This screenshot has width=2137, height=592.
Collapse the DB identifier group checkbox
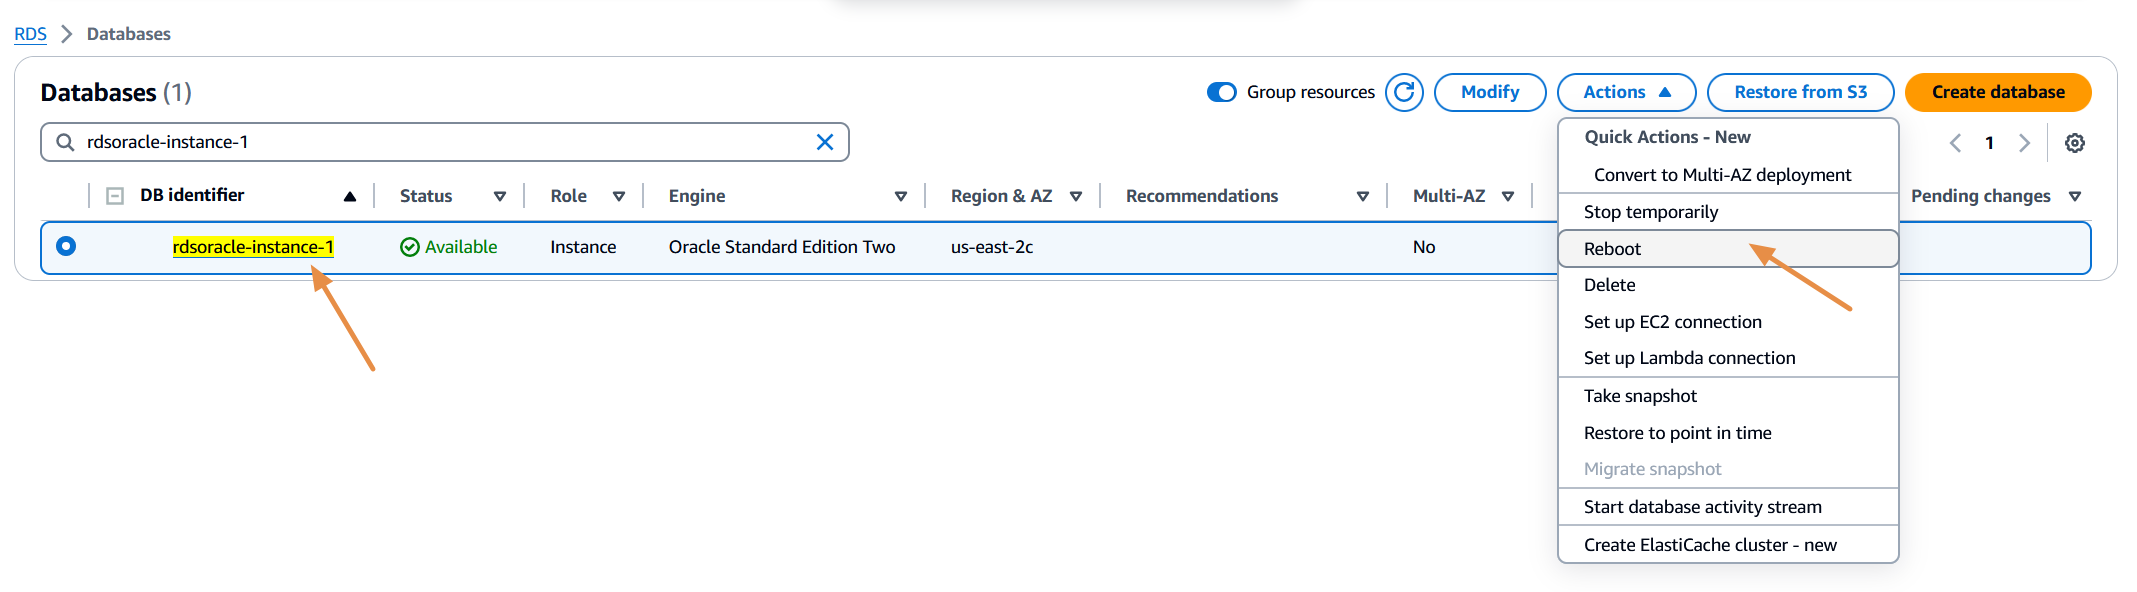pos(115,196)
